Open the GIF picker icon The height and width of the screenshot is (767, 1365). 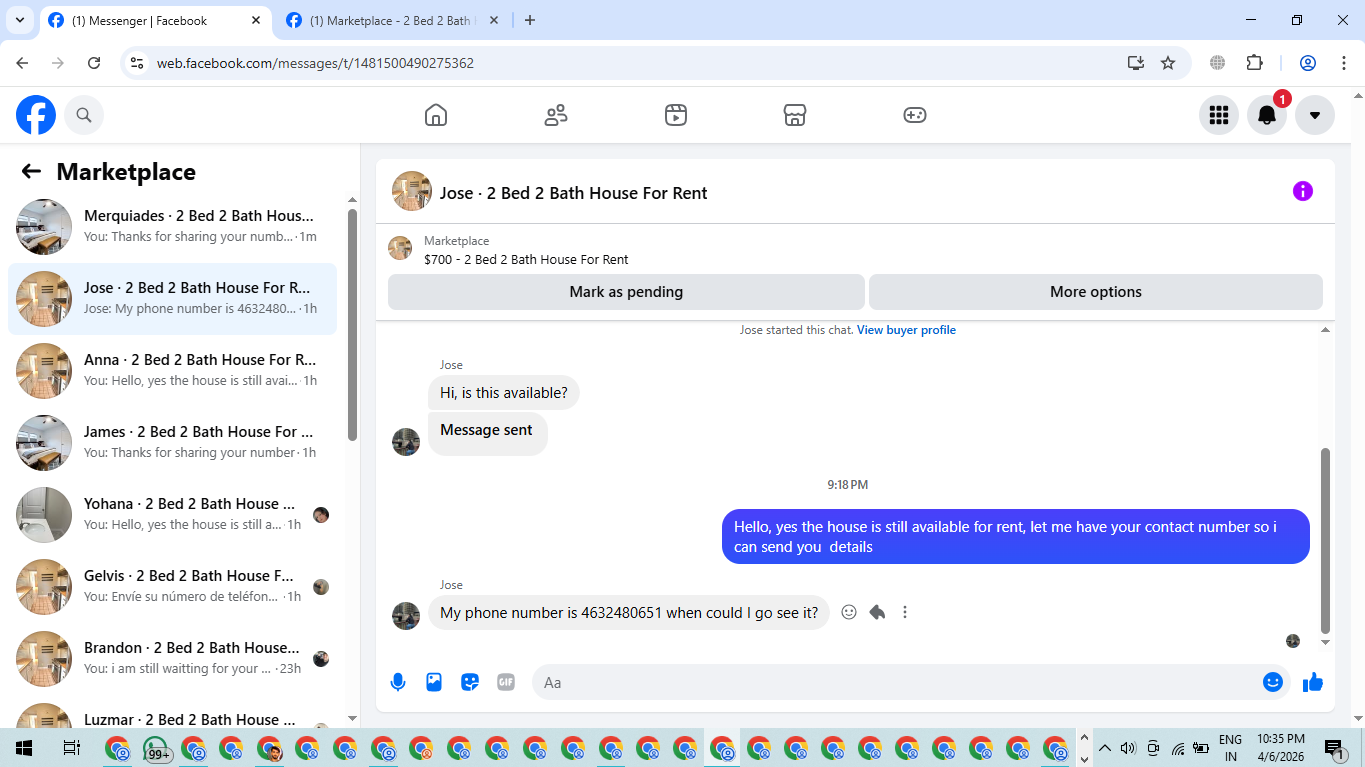pyautogui.click(x=506, y=682)
